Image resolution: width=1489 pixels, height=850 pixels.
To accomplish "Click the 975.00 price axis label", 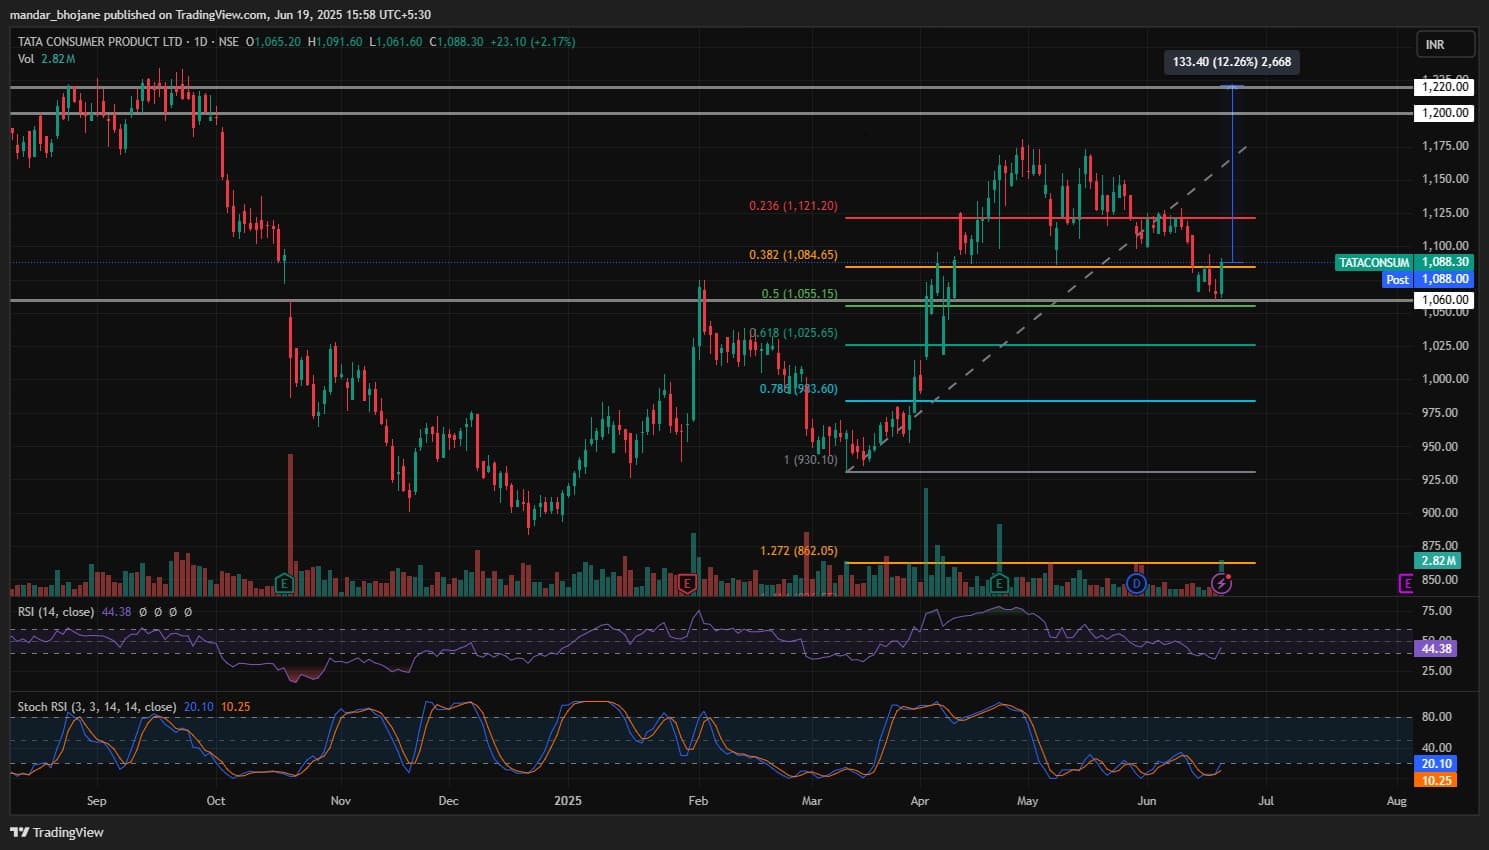I will pos(1440,413).
